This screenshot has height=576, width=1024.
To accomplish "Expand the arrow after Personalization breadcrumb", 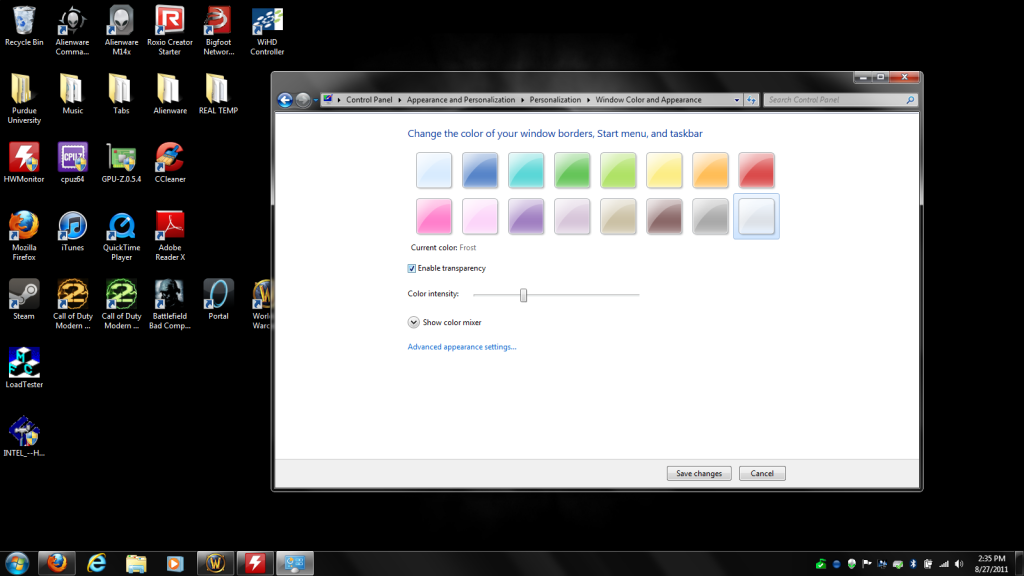I will pyautogui.click(x=588, y=100).
